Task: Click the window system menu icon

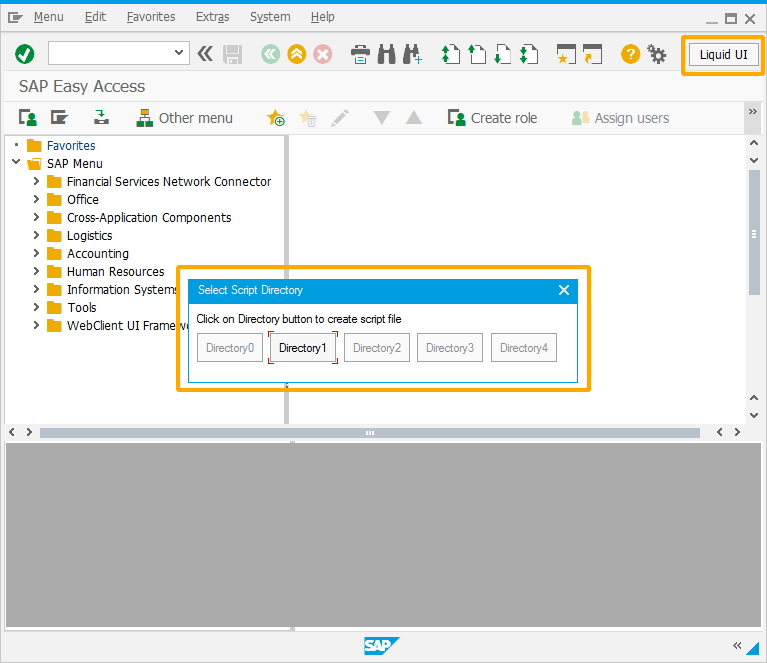Action: pyautogui.click(x=15, y=18)
